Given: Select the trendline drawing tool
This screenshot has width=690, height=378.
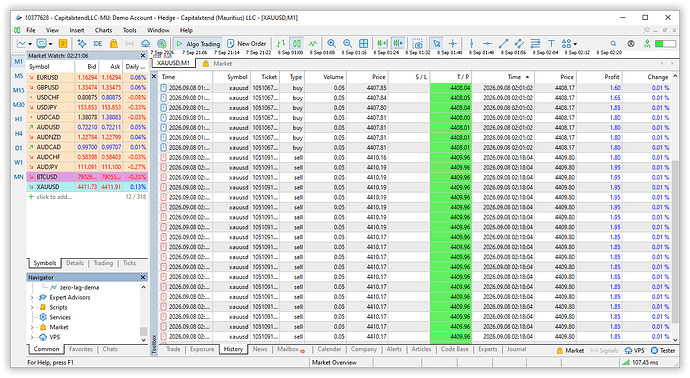Looking at the screenshot, I should pos(503,44).
